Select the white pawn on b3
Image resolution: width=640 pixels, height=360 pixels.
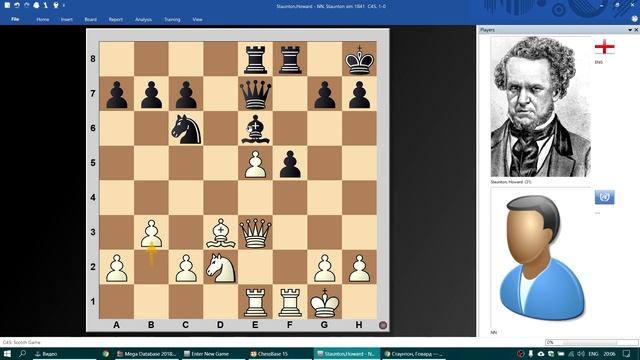(151, 232)
